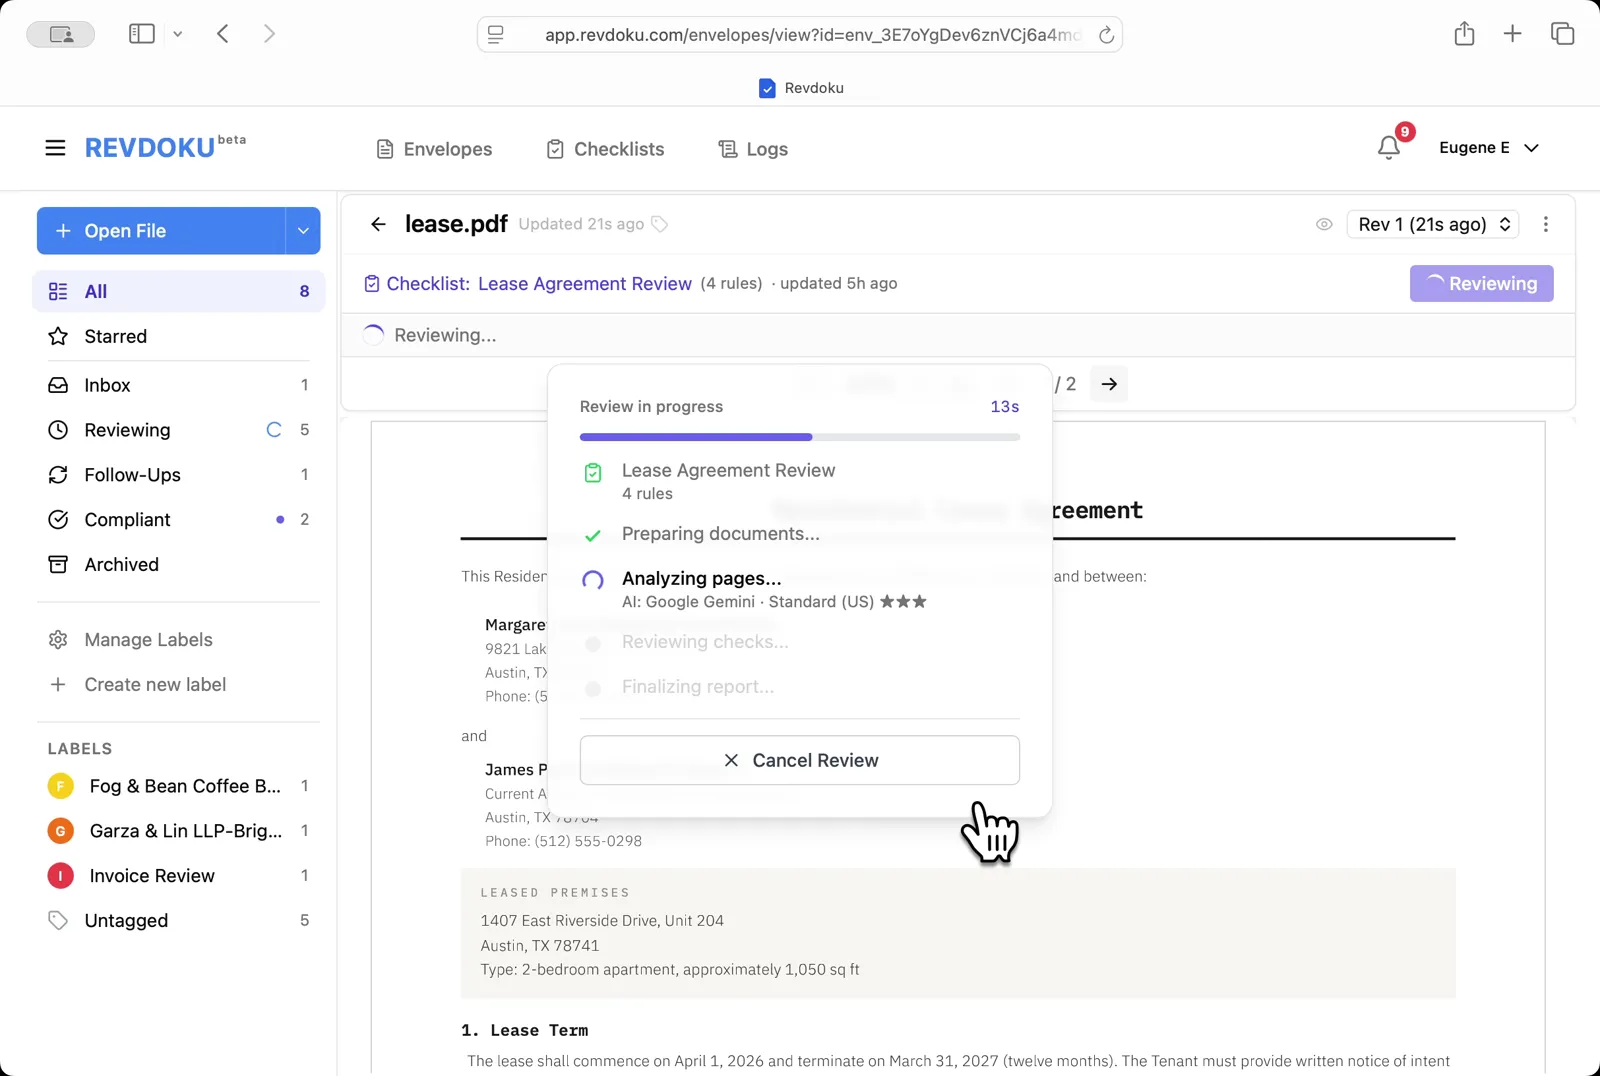1600x1076 pixels.
Task: Toggle the browser sidebar button
Action: (x=142, y=34)
